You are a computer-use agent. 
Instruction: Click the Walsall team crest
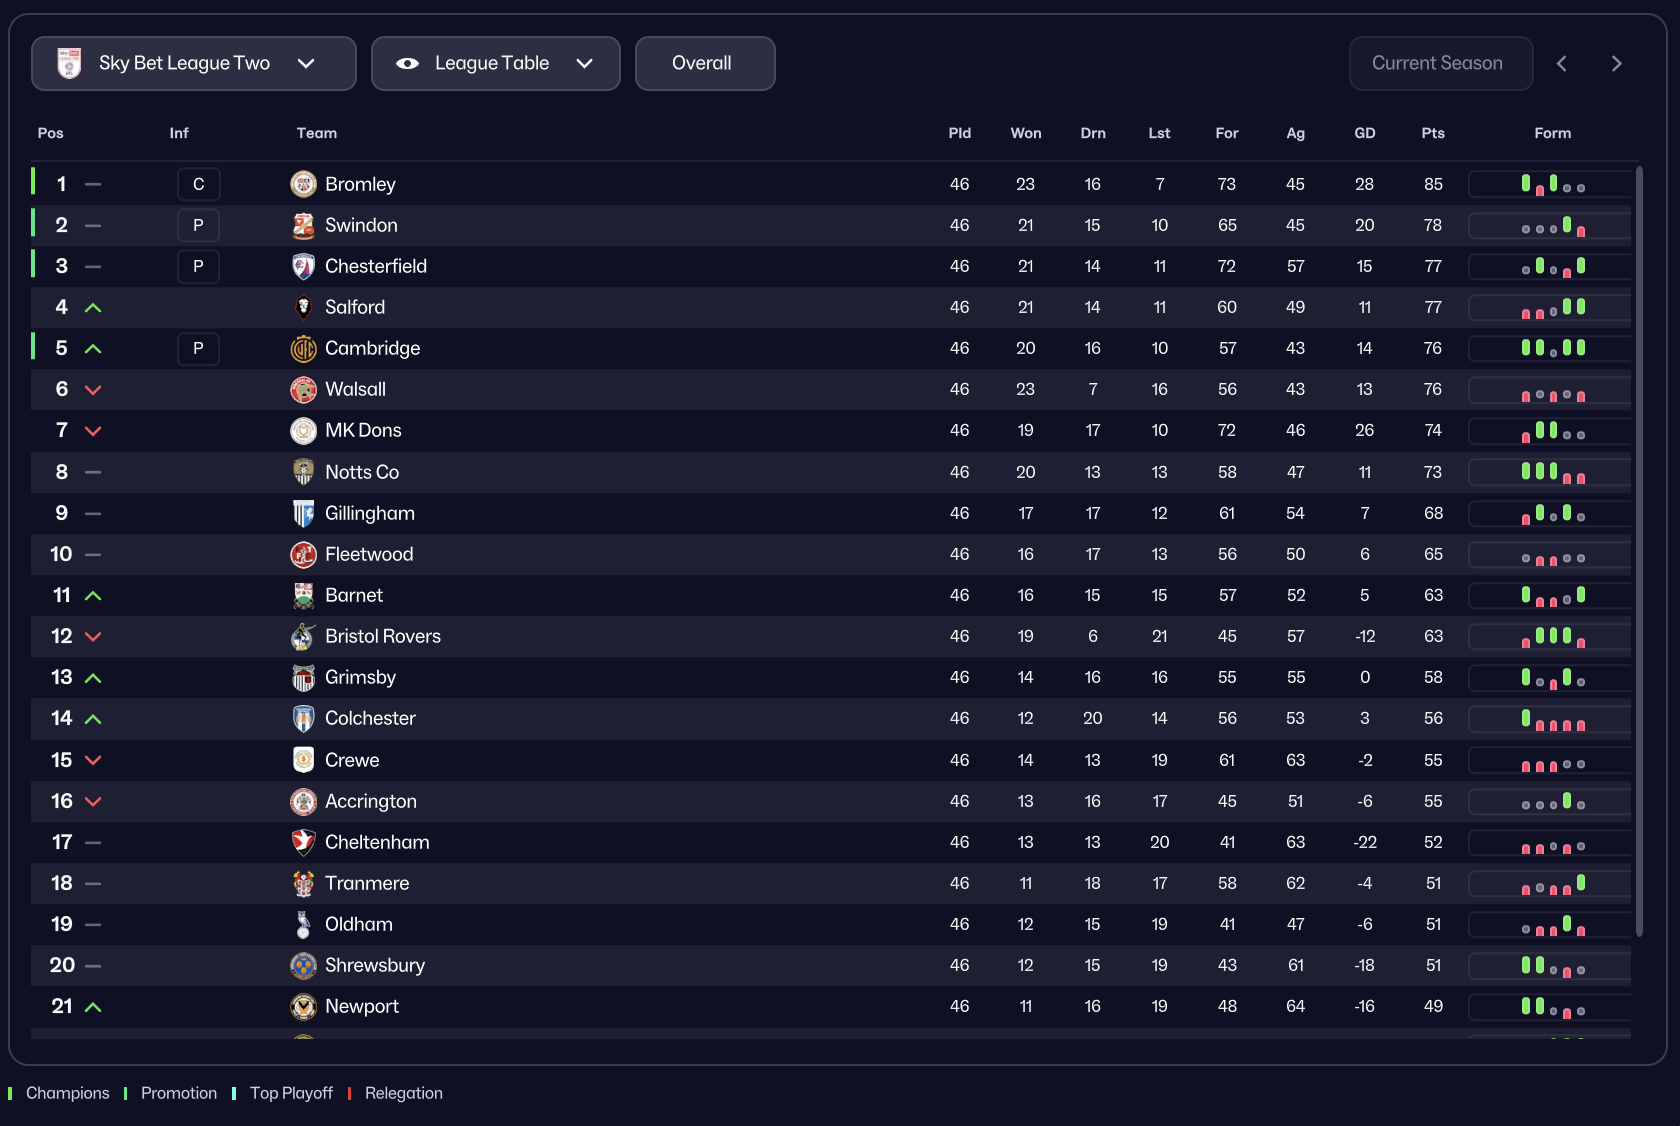tap(303, 389)
